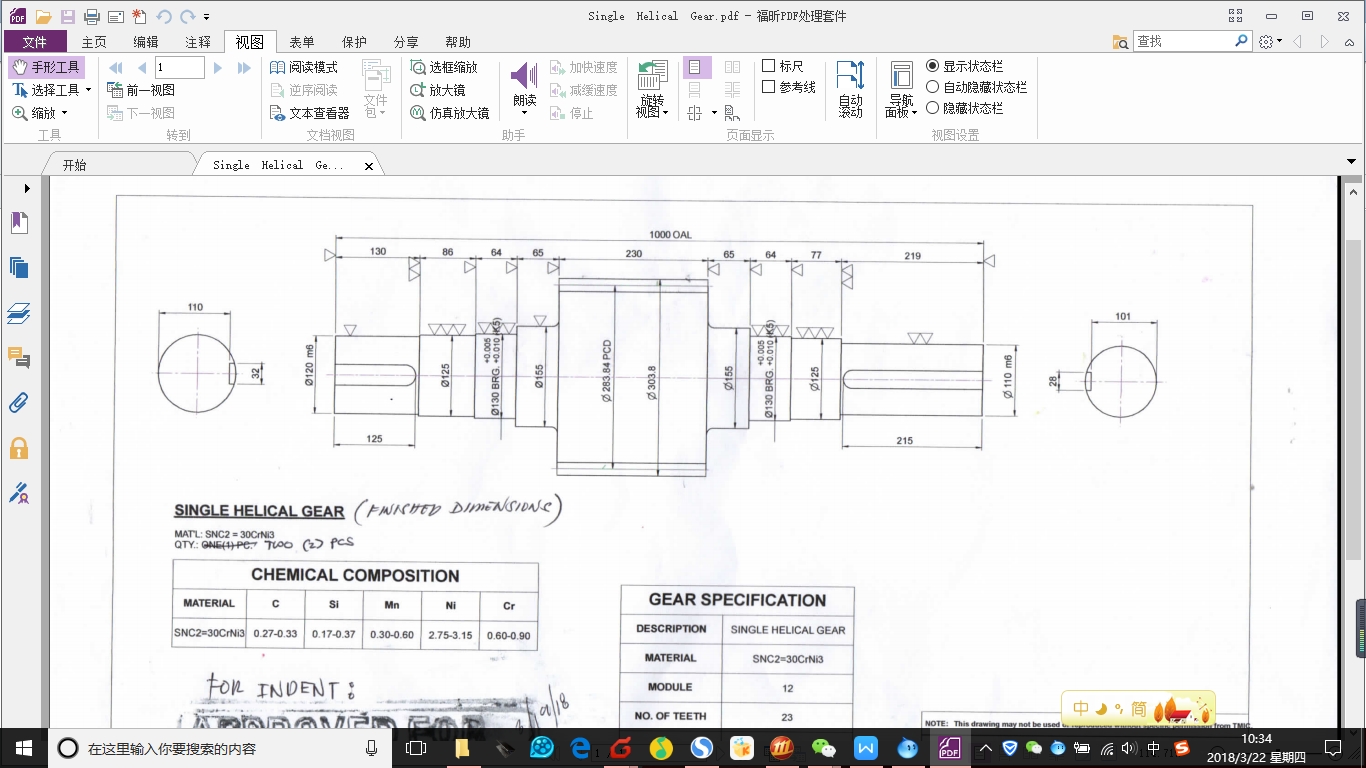Click the 文本查看器 text viewer button
Image resolution: width=1366 pixels, height=768 pixels.
(310, 113)
